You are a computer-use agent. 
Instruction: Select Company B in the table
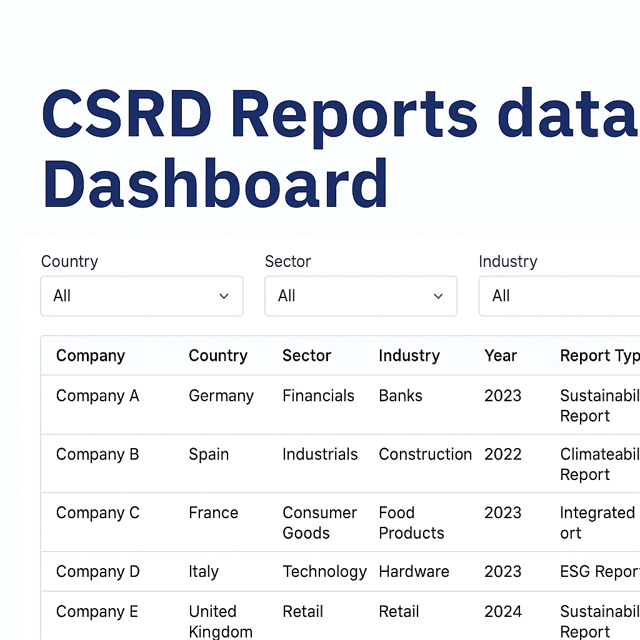(97, 454)
